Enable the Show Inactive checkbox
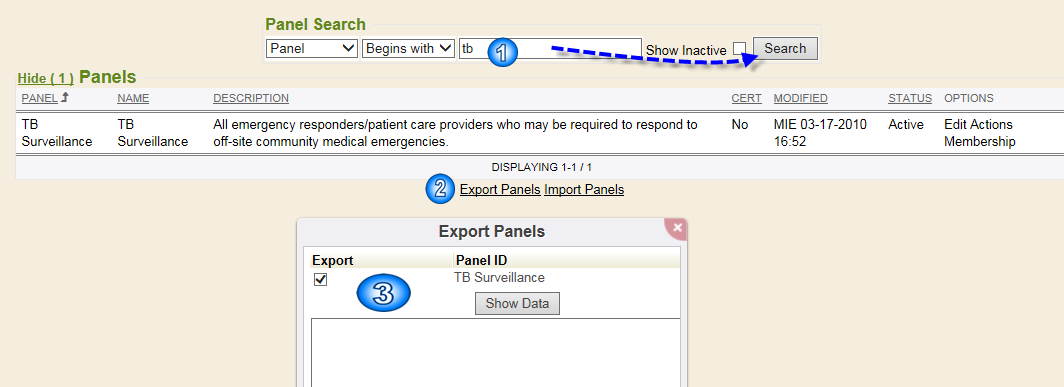The width and height of the screenshot is (1064, 387). click(x=740, y=49)
